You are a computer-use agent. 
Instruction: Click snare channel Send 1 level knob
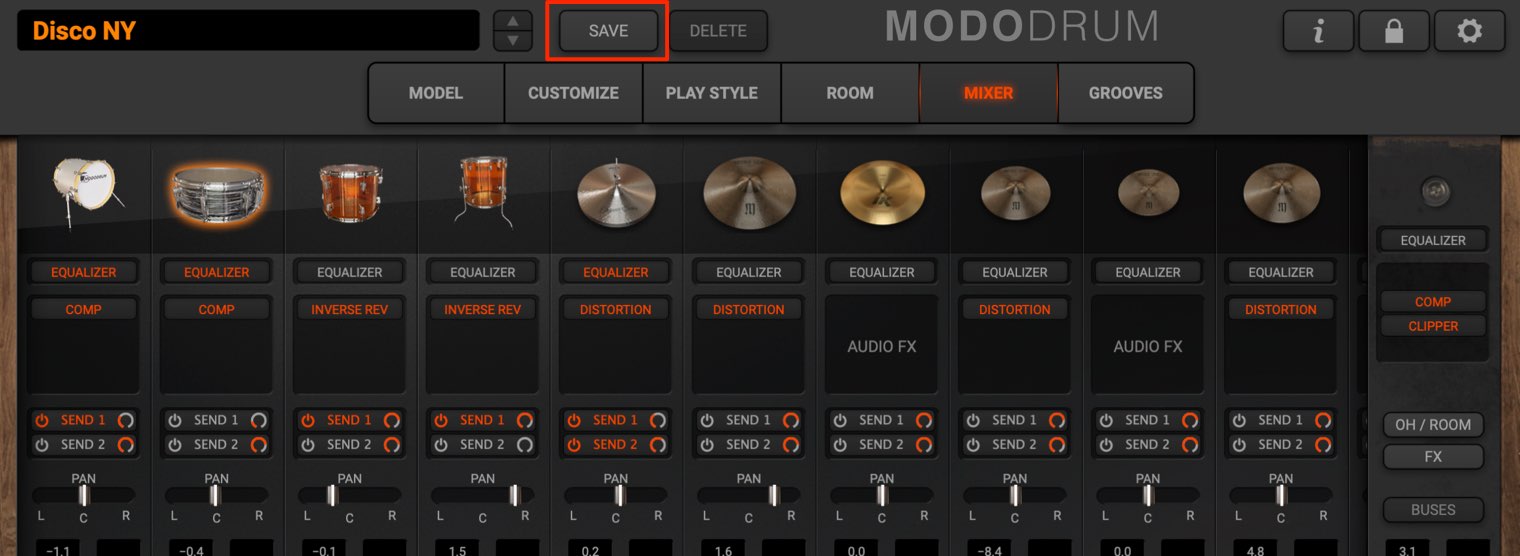[x=259, y=420]
